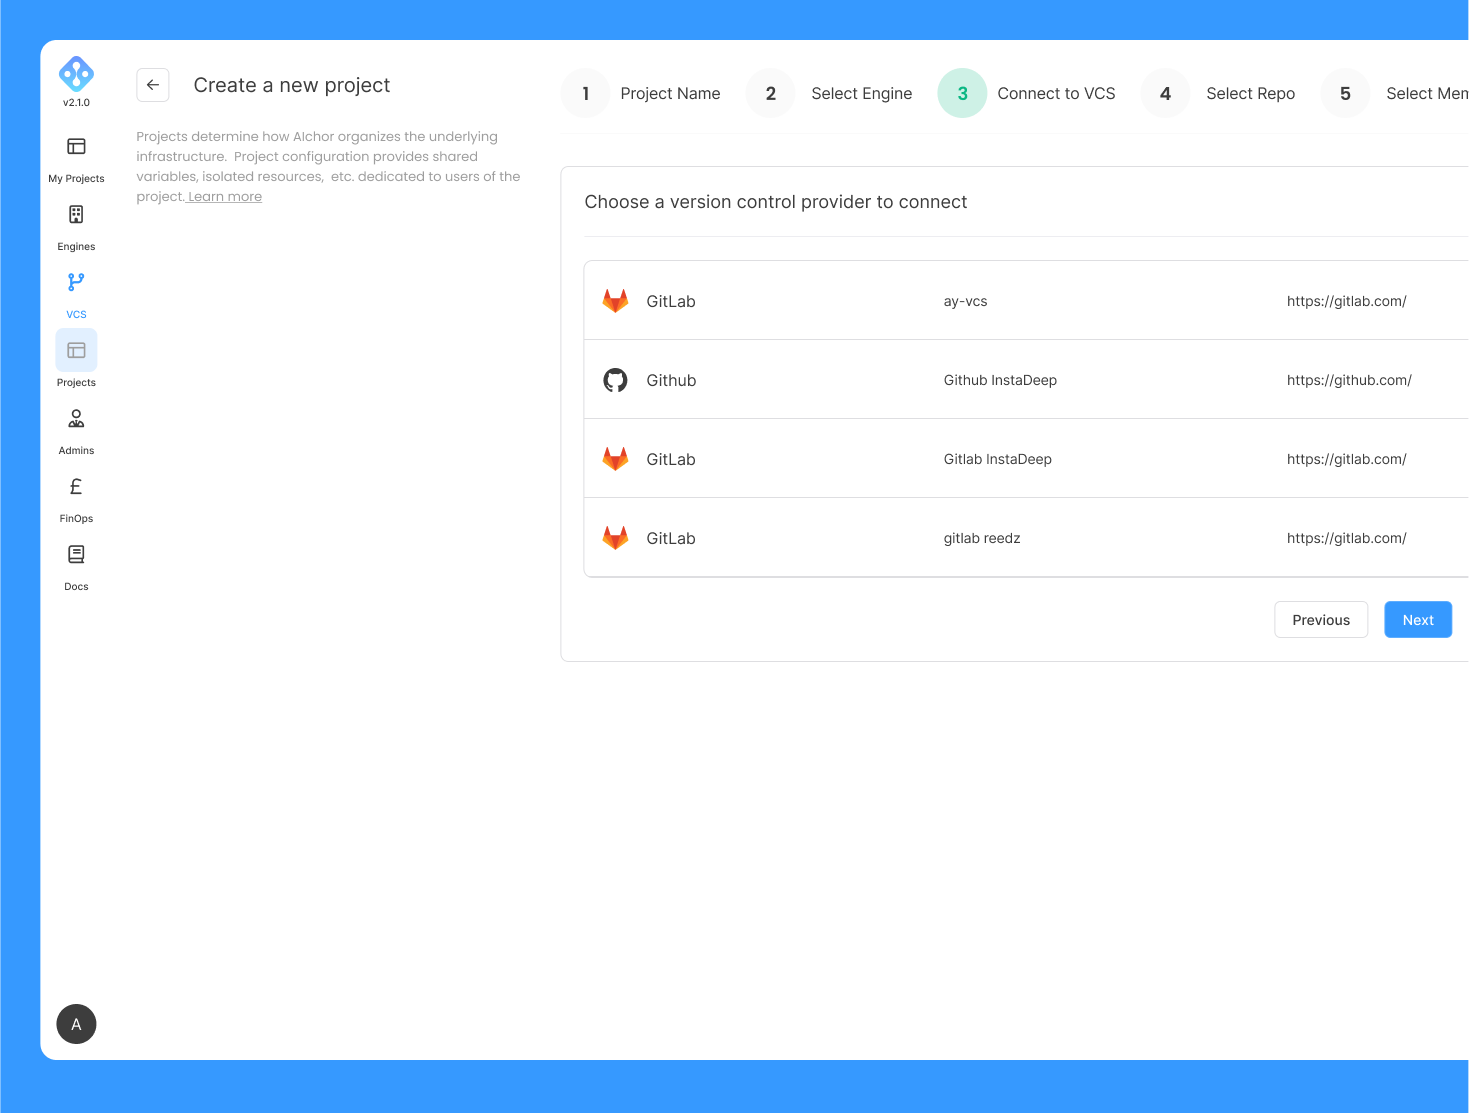The width and height of the screenshot is (1469, 1113).
Task: Click gitlab.com URL in Gitlab InstaDeep row
Action: click(1346, 459)
